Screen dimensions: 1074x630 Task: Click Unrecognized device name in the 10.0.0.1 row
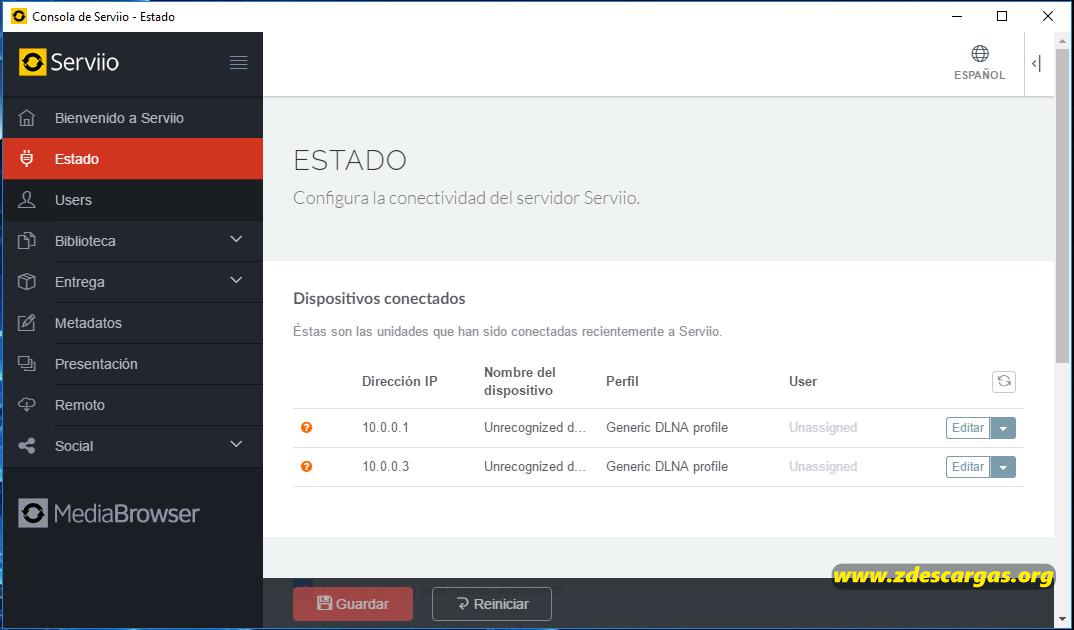535,427
